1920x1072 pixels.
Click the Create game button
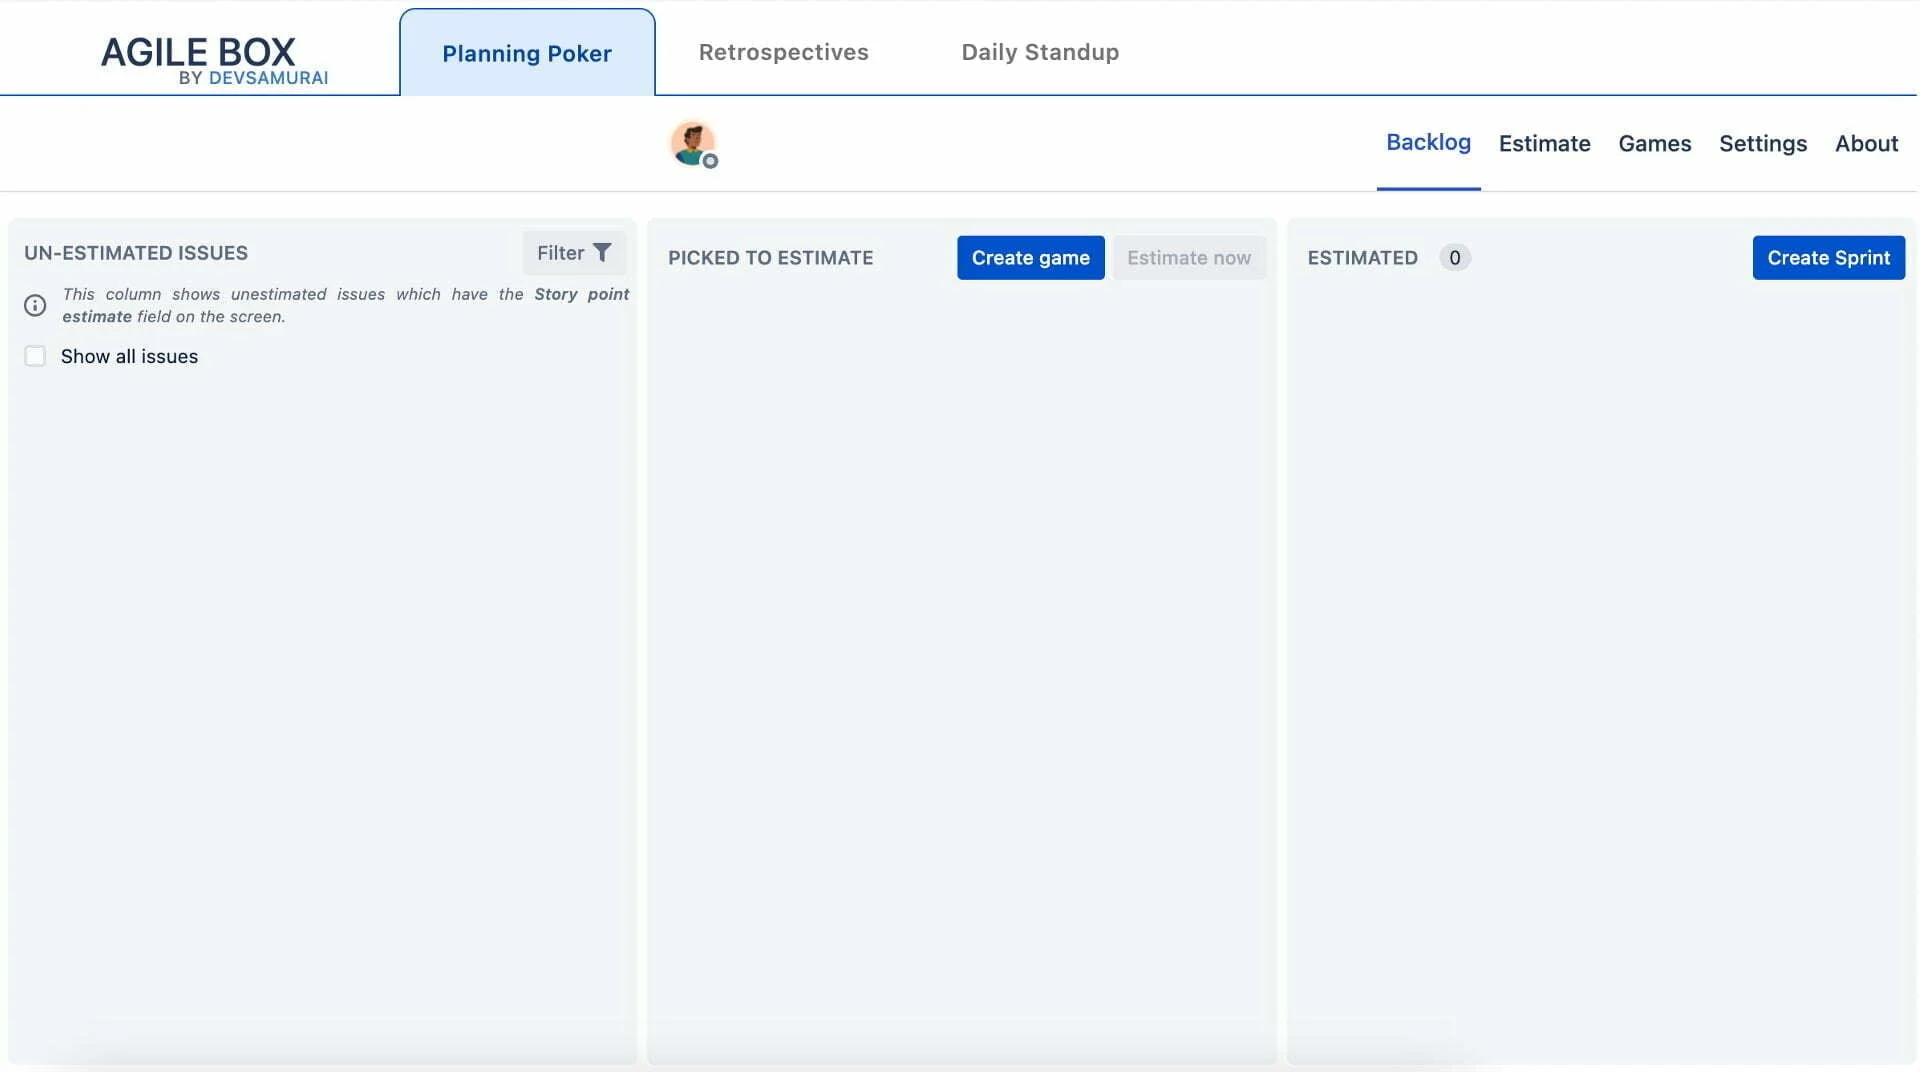(x=1030, y=258)
